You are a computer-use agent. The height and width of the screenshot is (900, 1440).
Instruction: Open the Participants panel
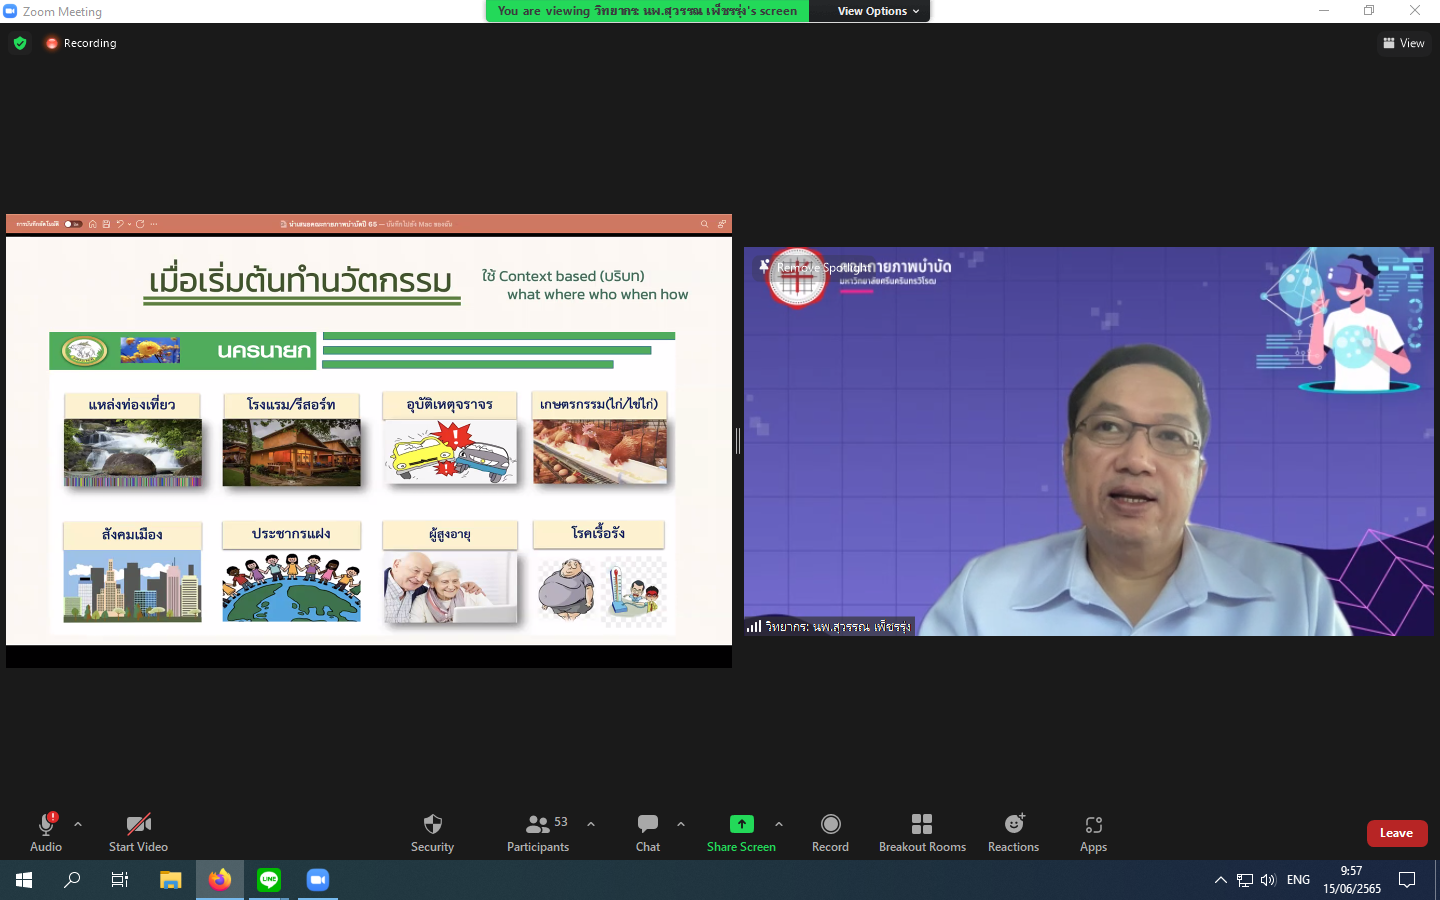[x=538, y=832]
